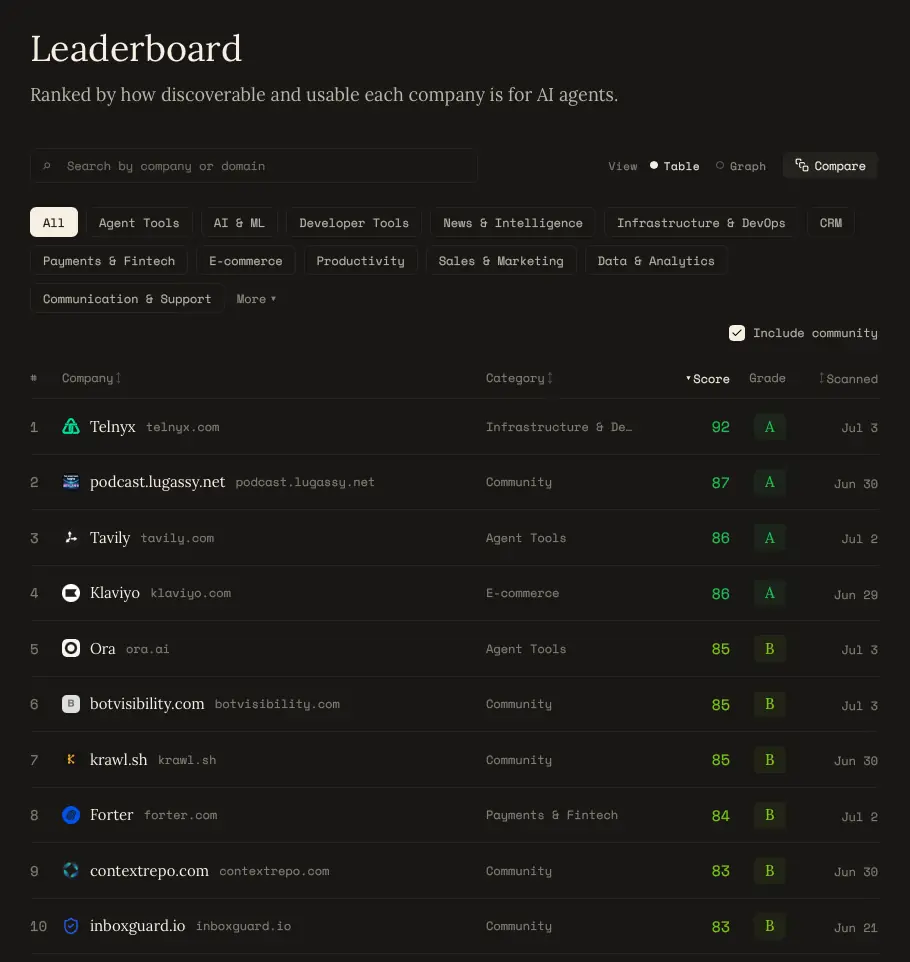Select the Table view radio option
Screen dimensions: 910x962
[675, 166]
